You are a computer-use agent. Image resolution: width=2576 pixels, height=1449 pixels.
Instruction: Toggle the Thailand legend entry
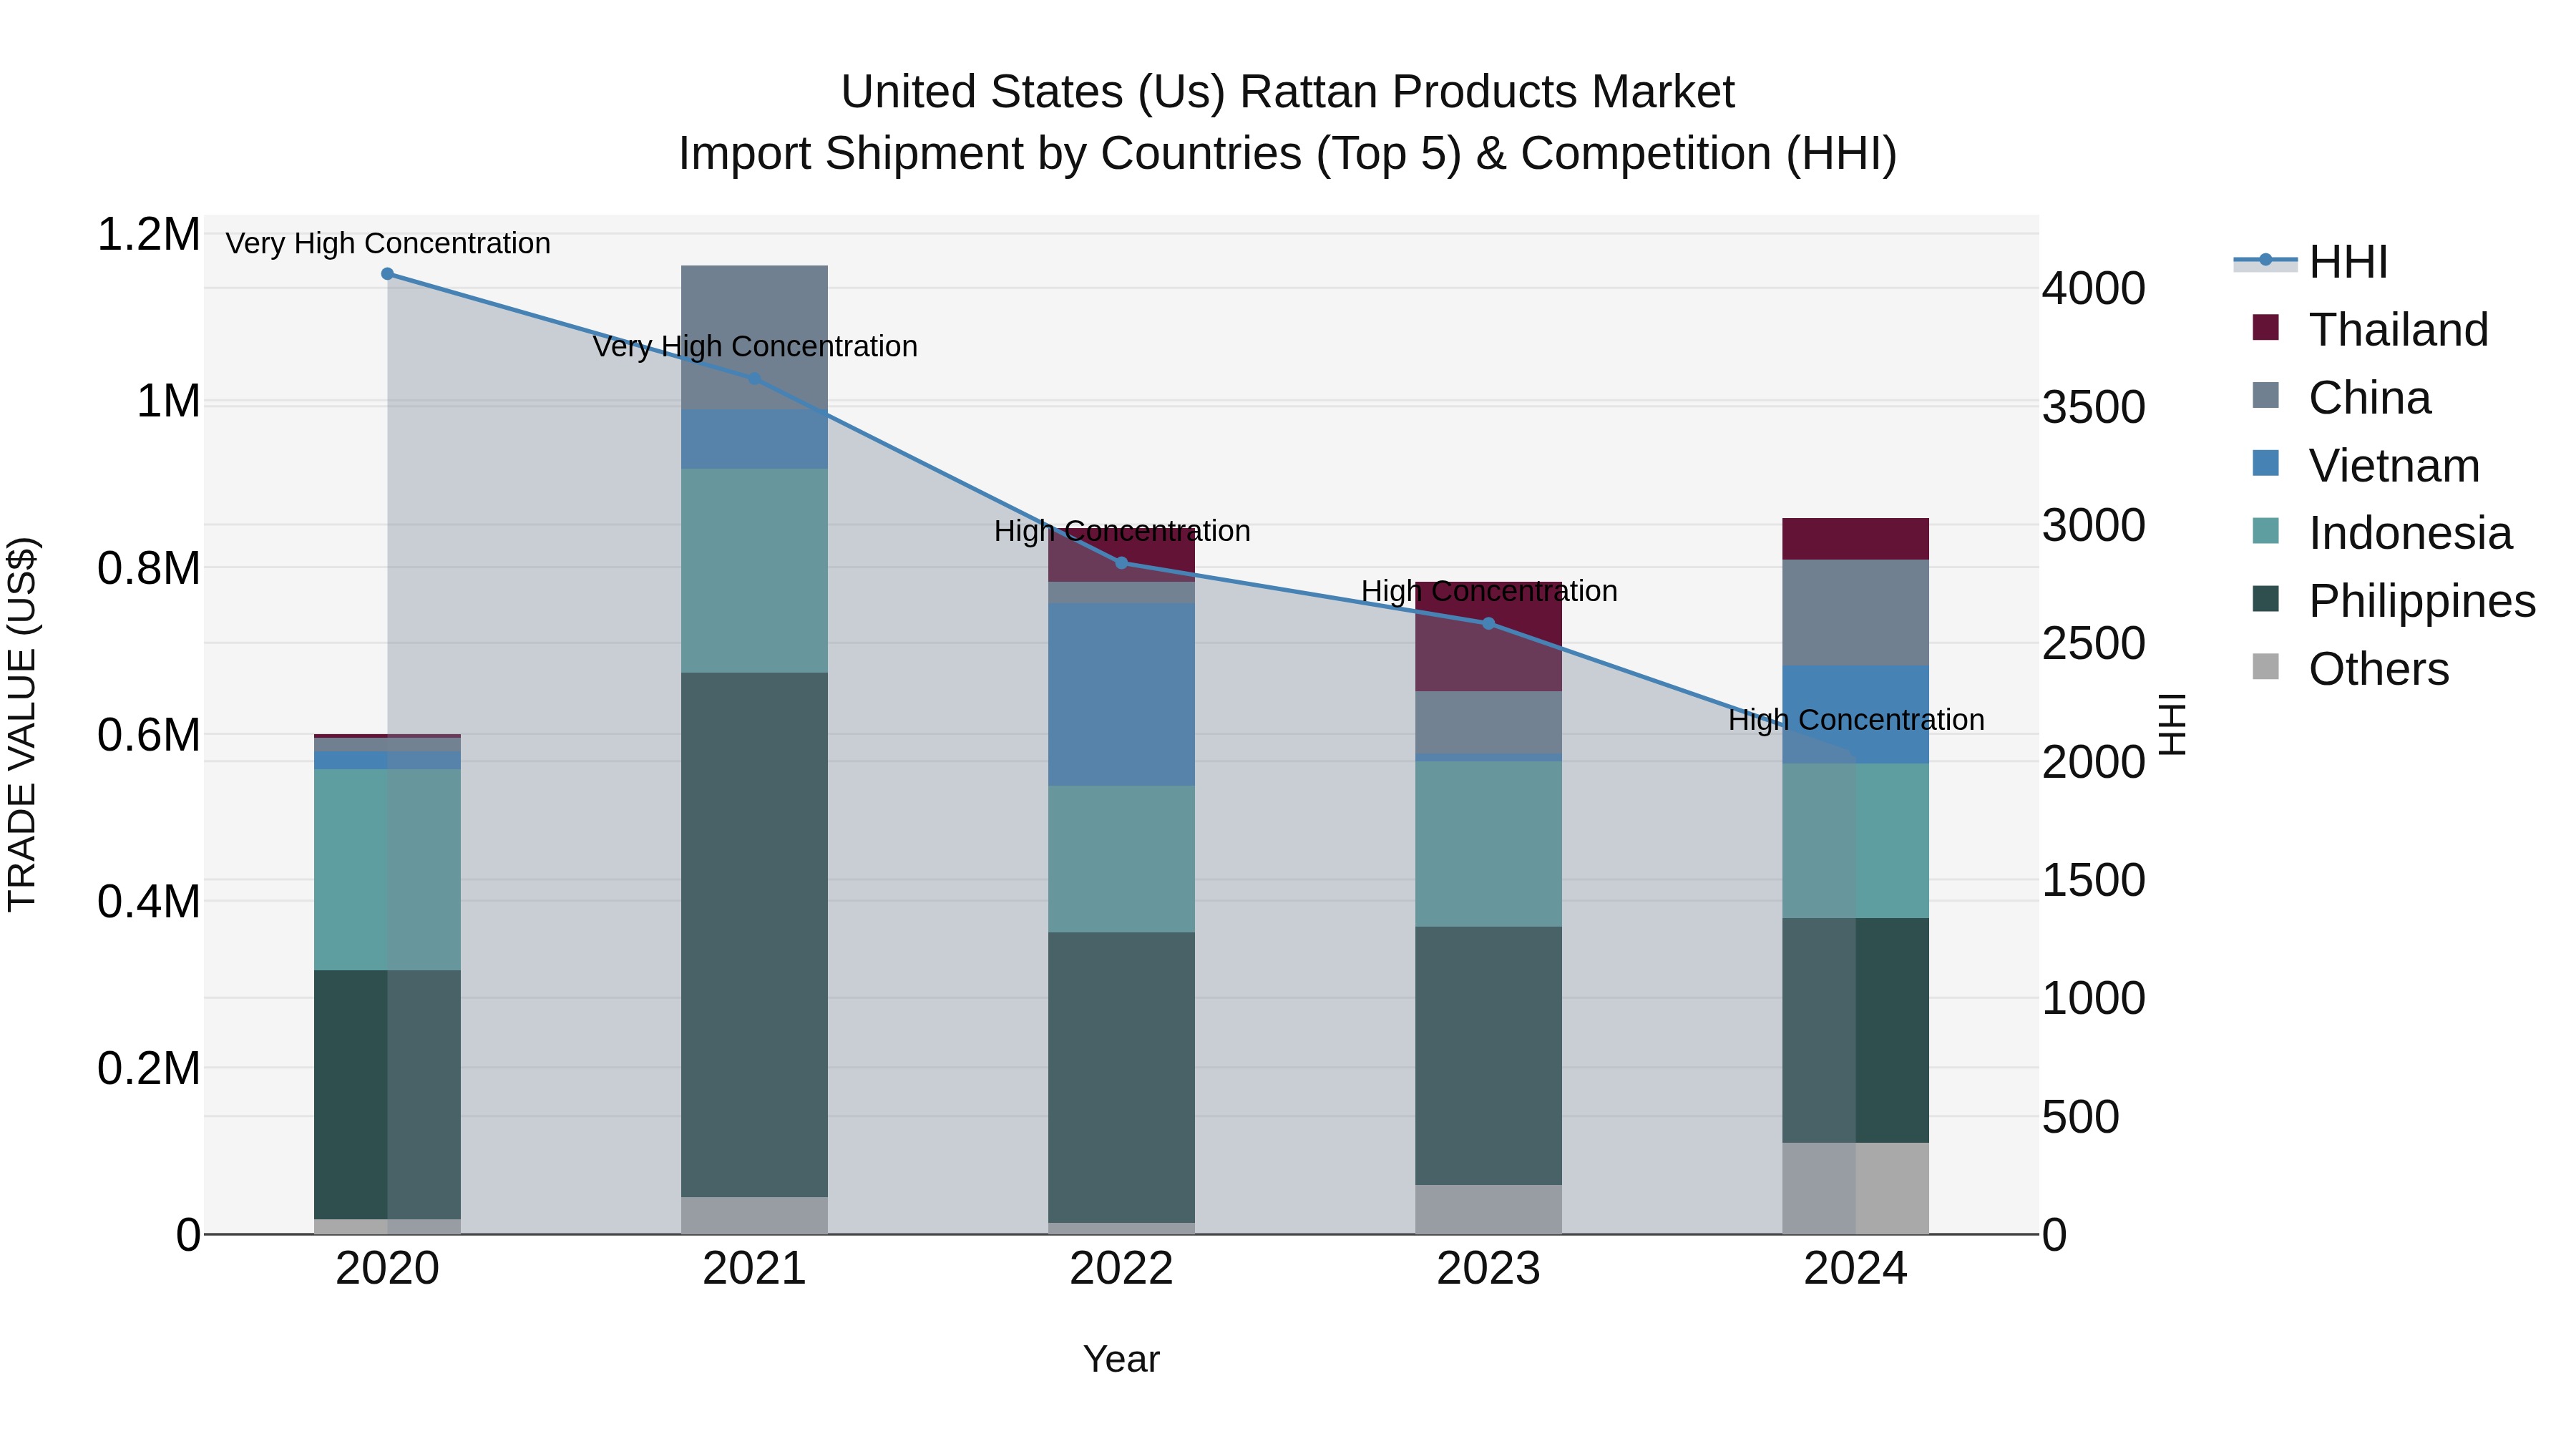click(x=2370, y=329)
